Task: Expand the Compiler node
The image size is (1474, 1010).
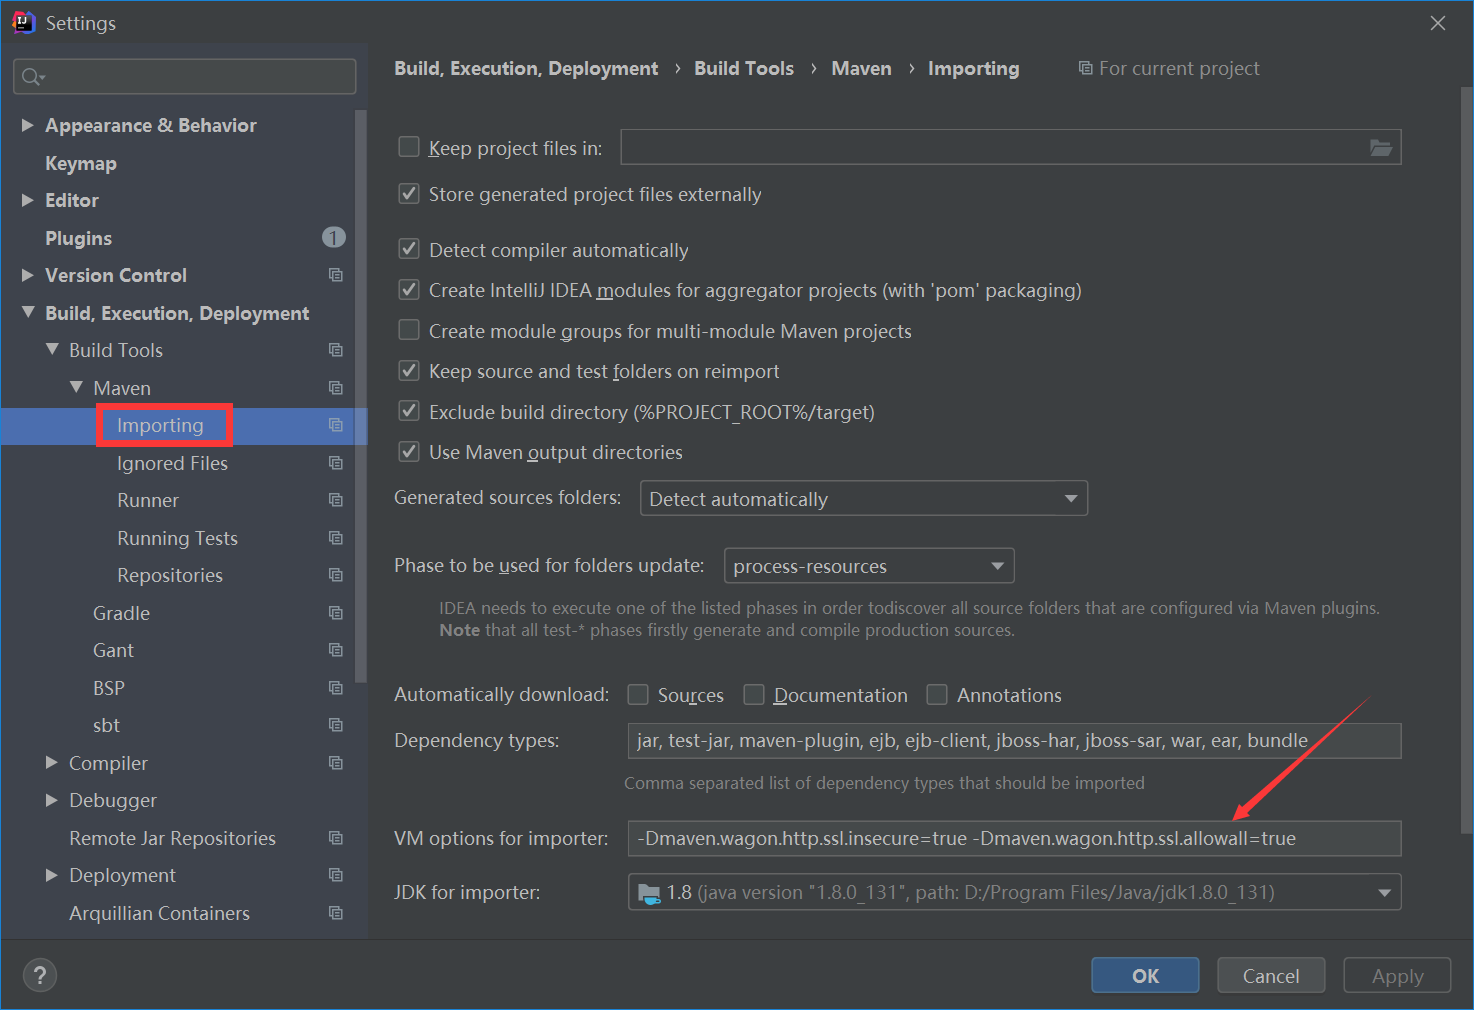Action: (52, 763)
